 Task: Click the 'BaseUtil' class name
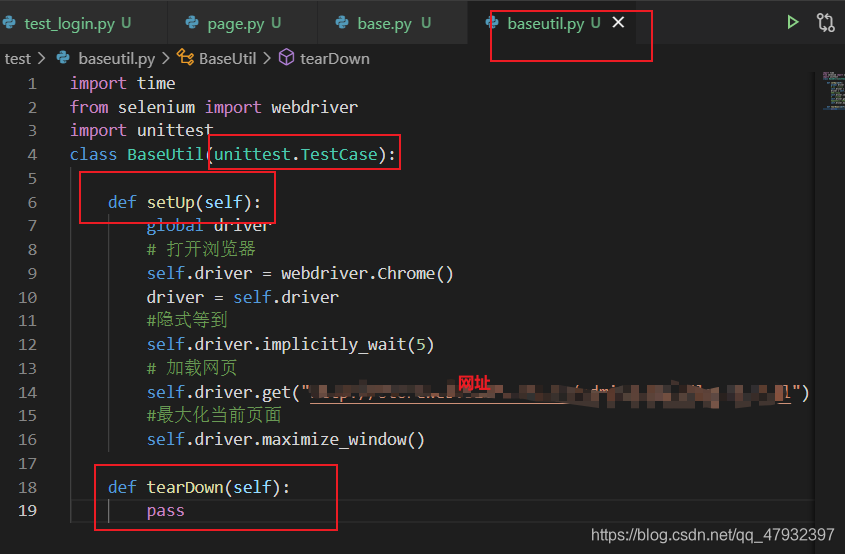point(165,155)
